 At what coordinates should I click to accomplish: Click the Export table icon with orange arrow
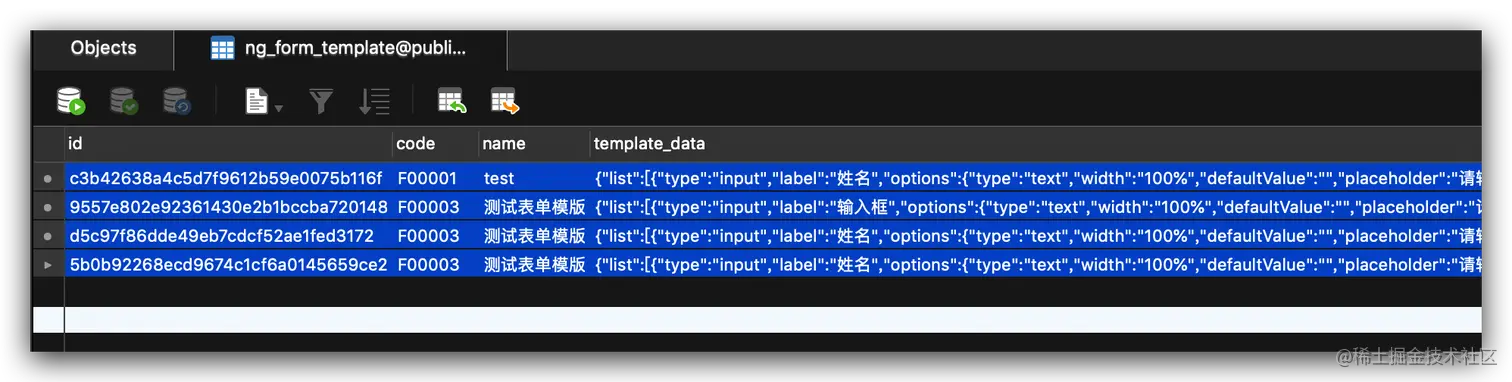(505, 101)
